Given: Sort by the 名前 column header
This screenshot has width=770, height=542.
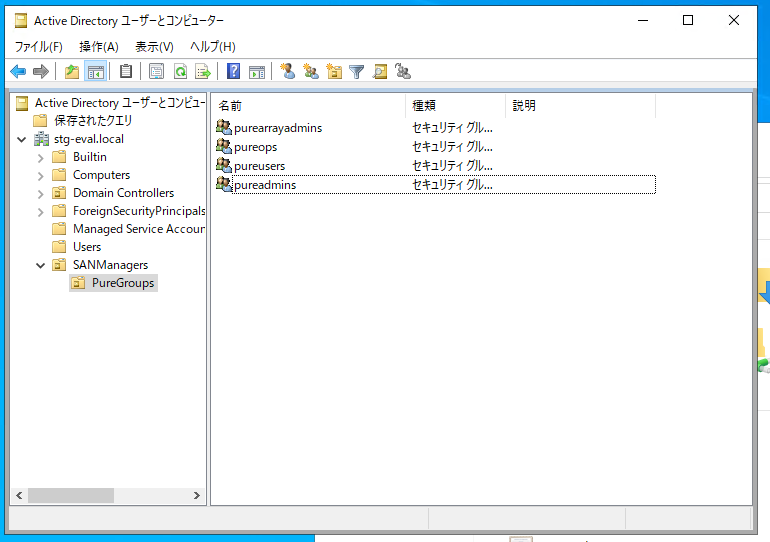Looking at the screenshot, I should pos(309,106).
